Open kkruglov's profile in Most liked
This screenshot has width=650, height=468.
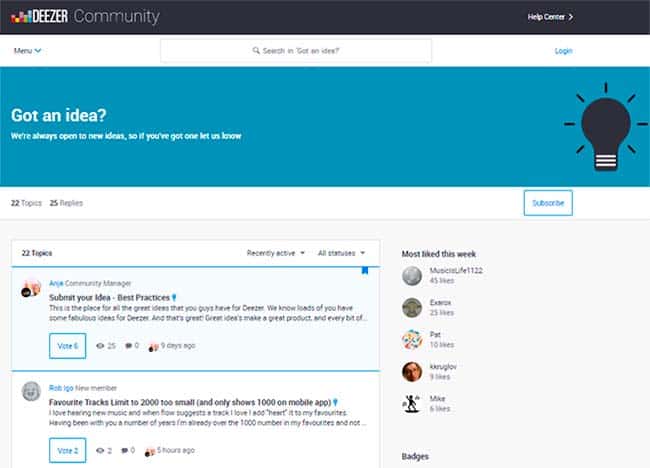point(443,366)
